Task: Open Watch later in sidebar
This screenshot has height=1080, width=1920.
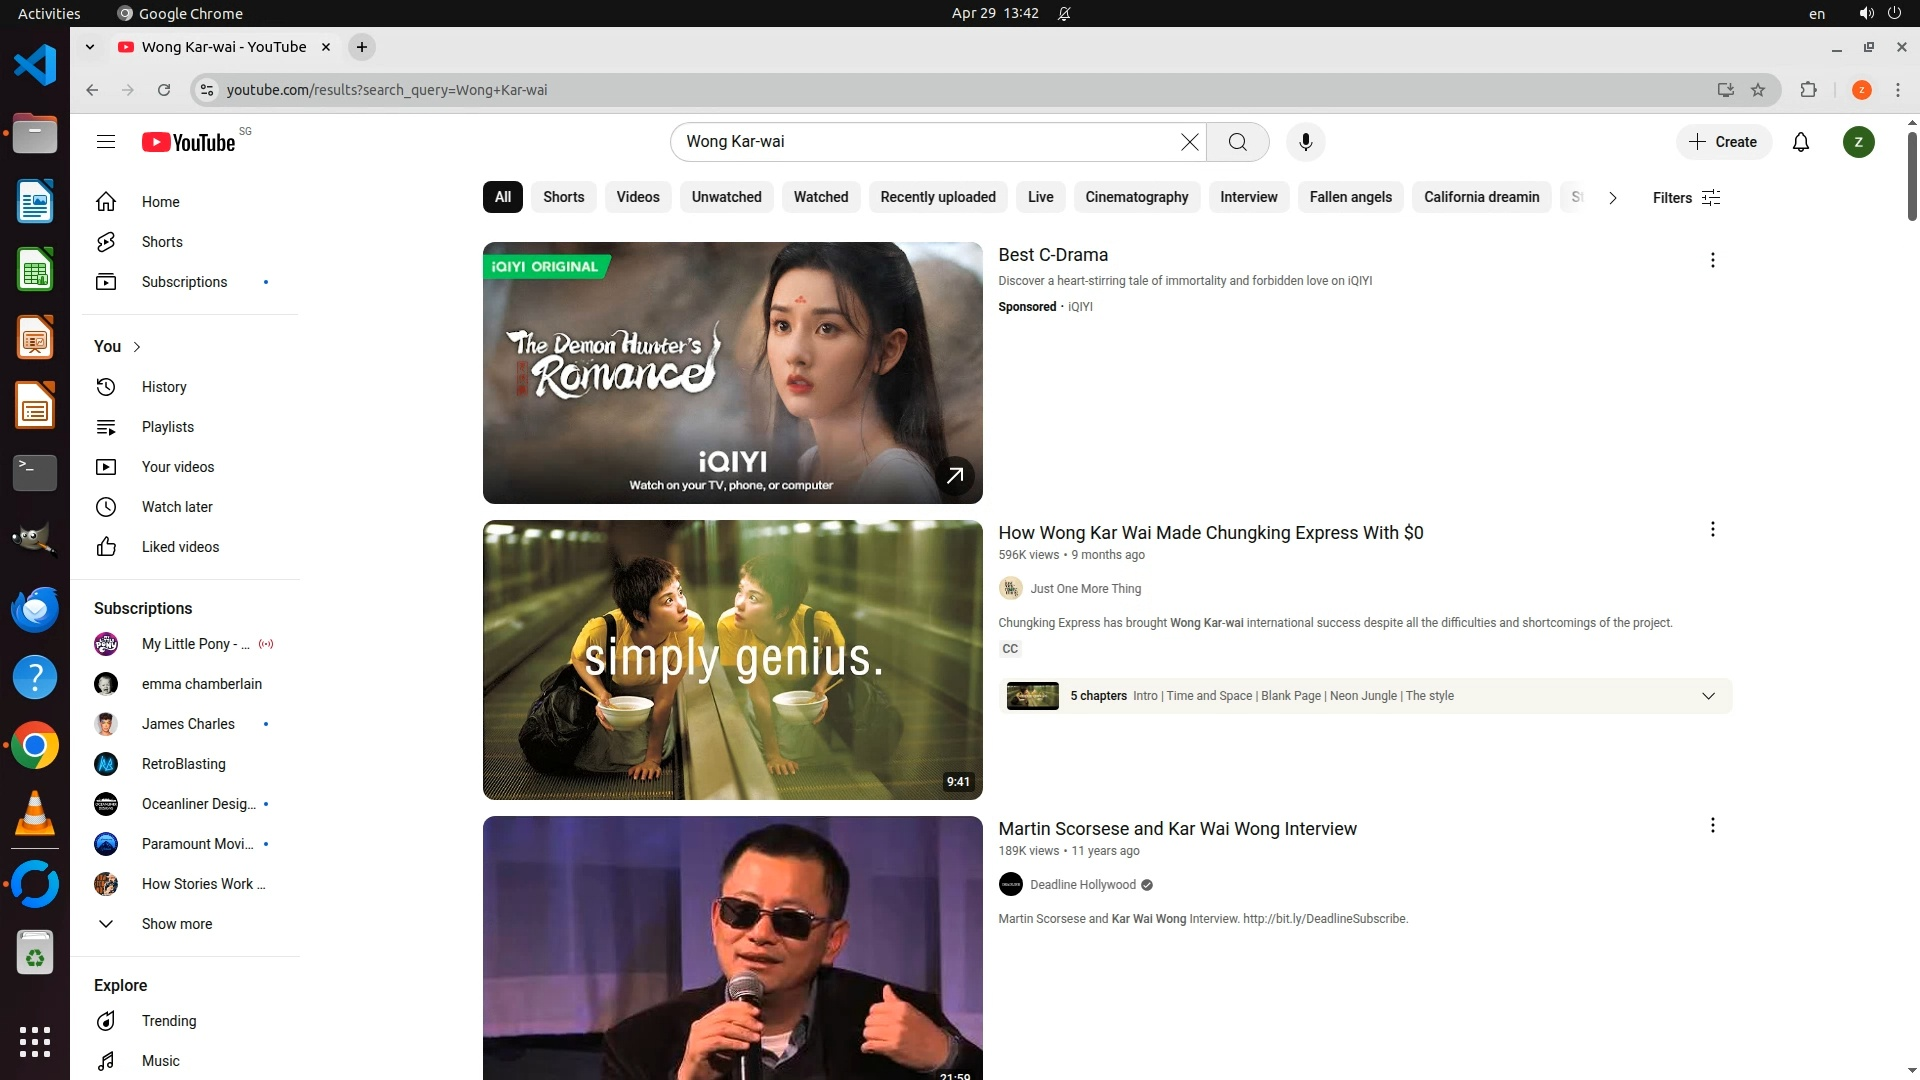Action: 177,507
